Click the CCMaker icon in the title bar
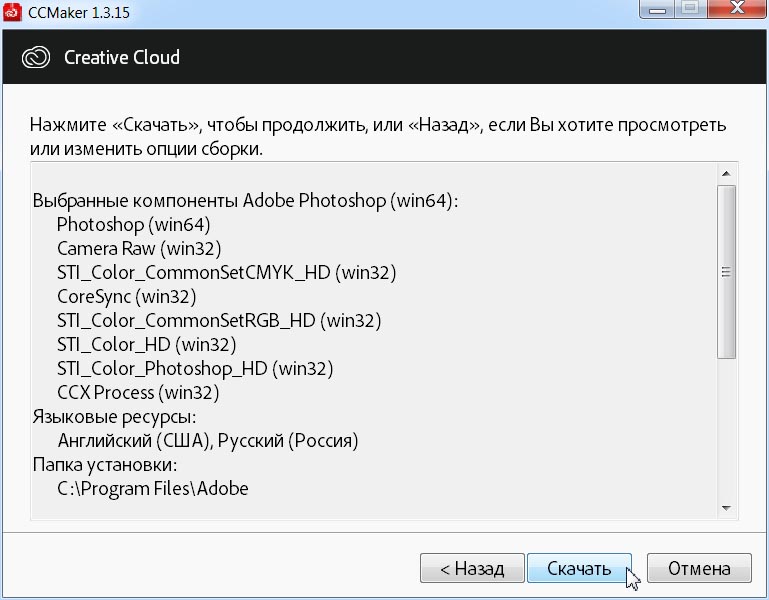This screenshot has width=769, height=600. [x=13, y=14]
